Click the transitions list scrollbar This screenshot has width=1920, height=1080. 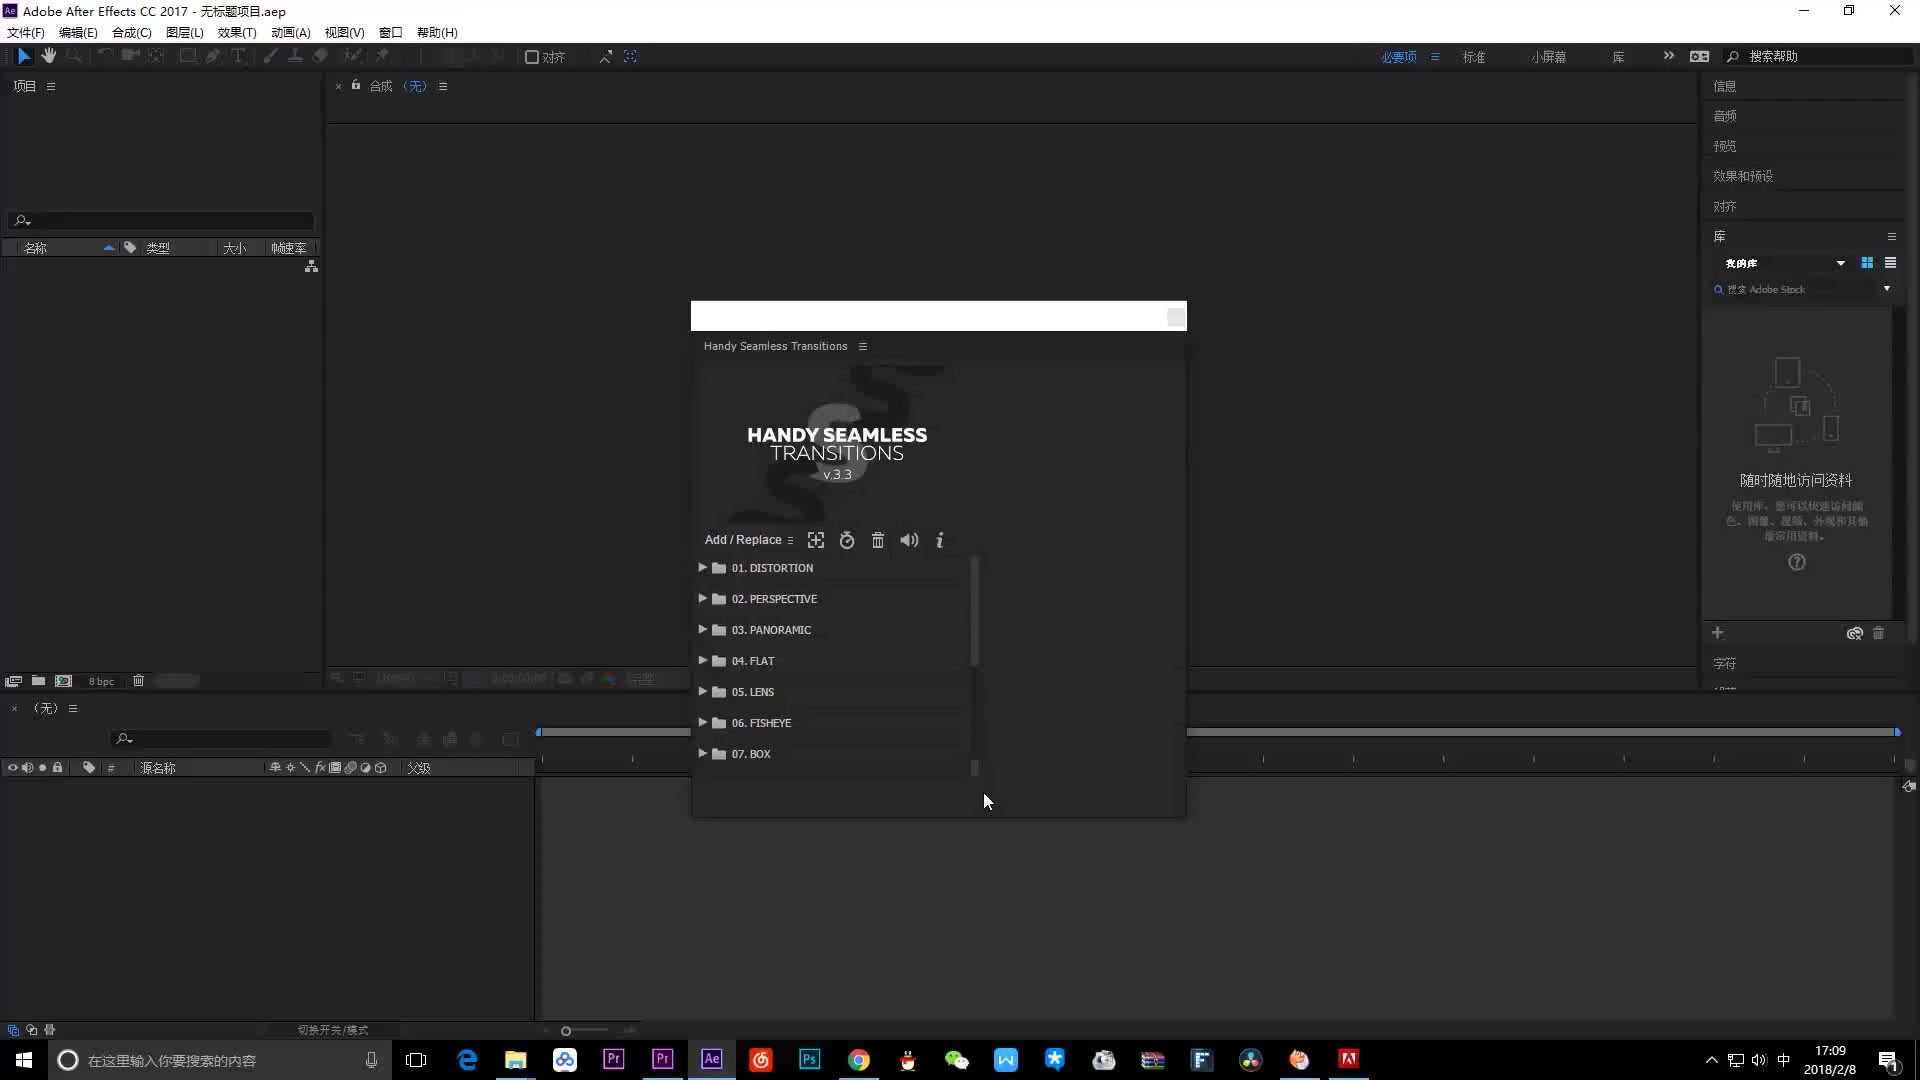pos(974,612)
